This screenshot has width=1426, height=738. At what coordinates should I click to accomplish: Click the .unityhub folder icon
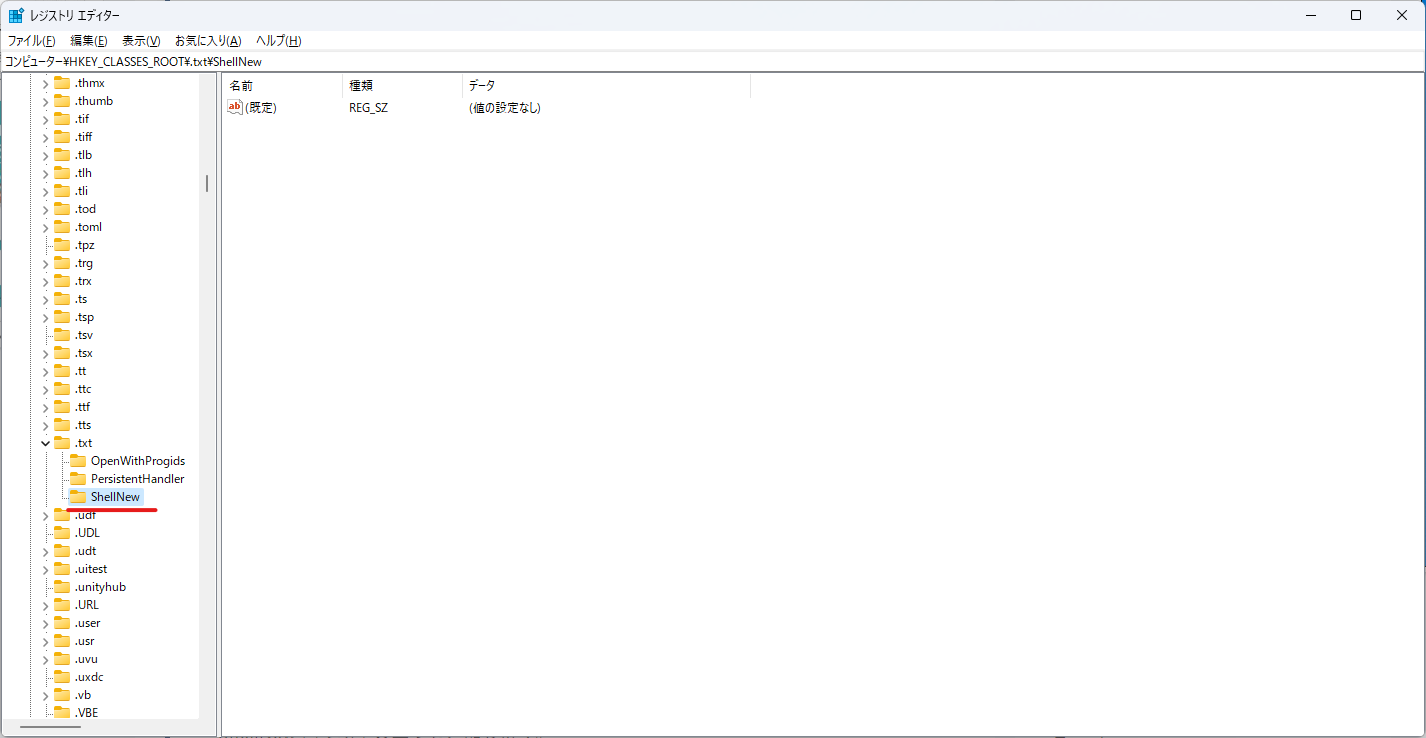pos(60,586)
